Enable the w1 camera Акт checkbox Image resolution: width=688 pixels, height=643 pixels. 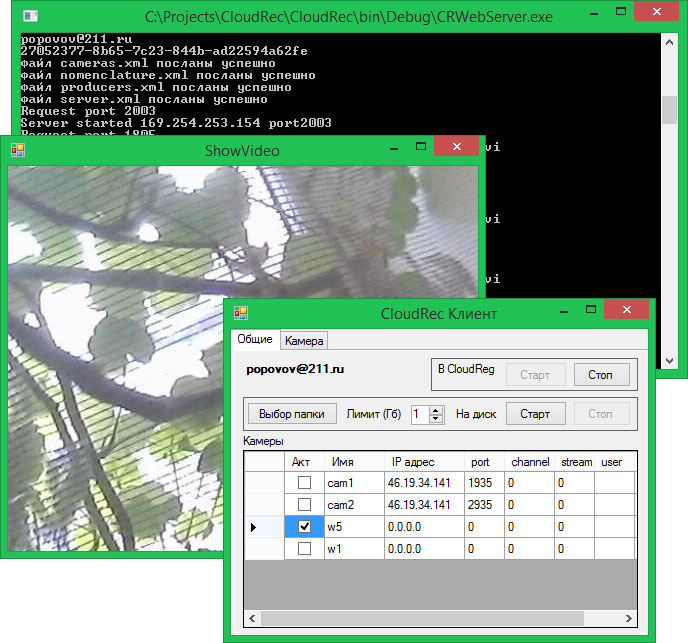coord(304,549)
